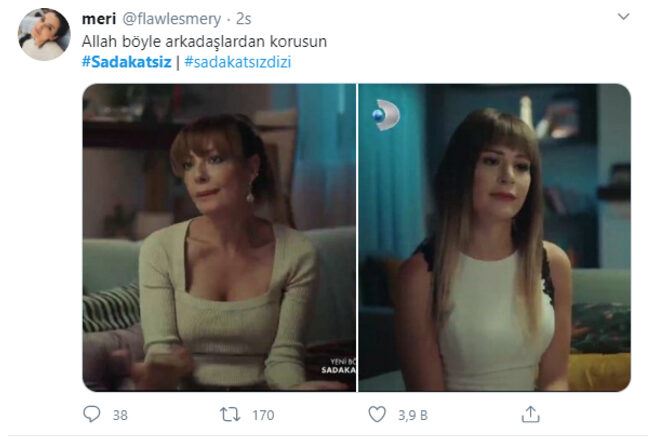Screen dimensions: 667x439
Task: Click the SADAKA watermark text in left image
Action: click(338, 370)
